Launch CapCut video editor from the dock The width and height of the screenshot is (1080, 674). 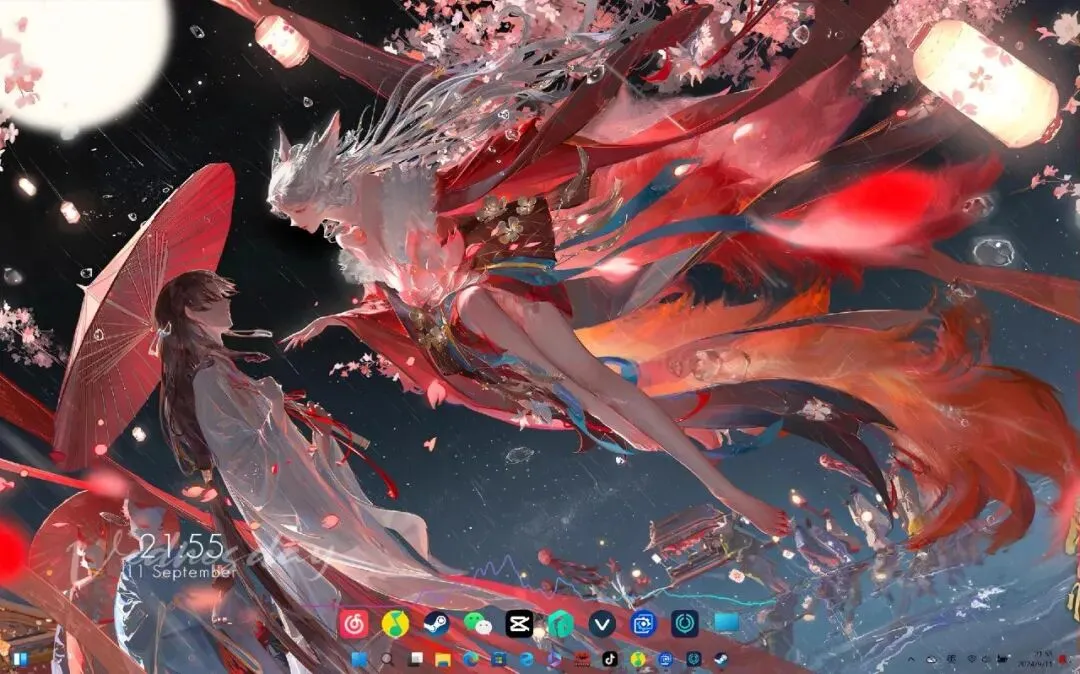click(x=519, y=624)
